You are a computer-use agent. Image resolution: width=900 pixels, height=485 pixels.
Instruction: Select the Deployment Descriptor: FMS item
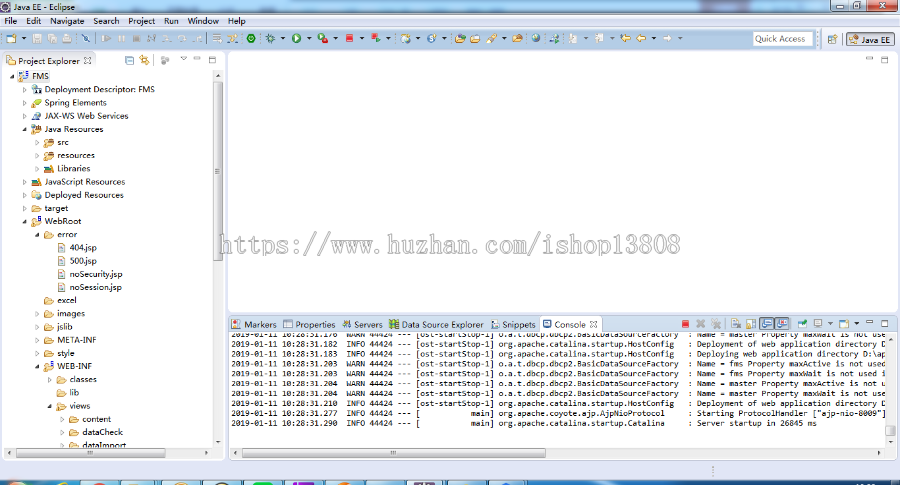(x=99, y=89)
